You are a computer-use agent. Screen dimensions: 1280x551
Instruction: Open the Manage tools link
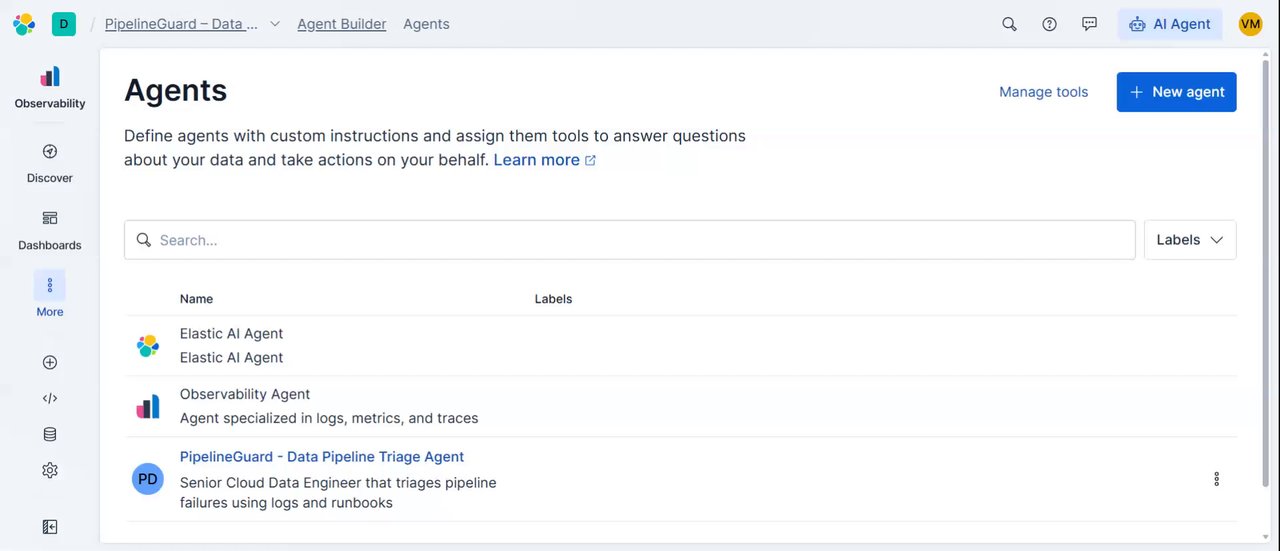click(1043, 92)
